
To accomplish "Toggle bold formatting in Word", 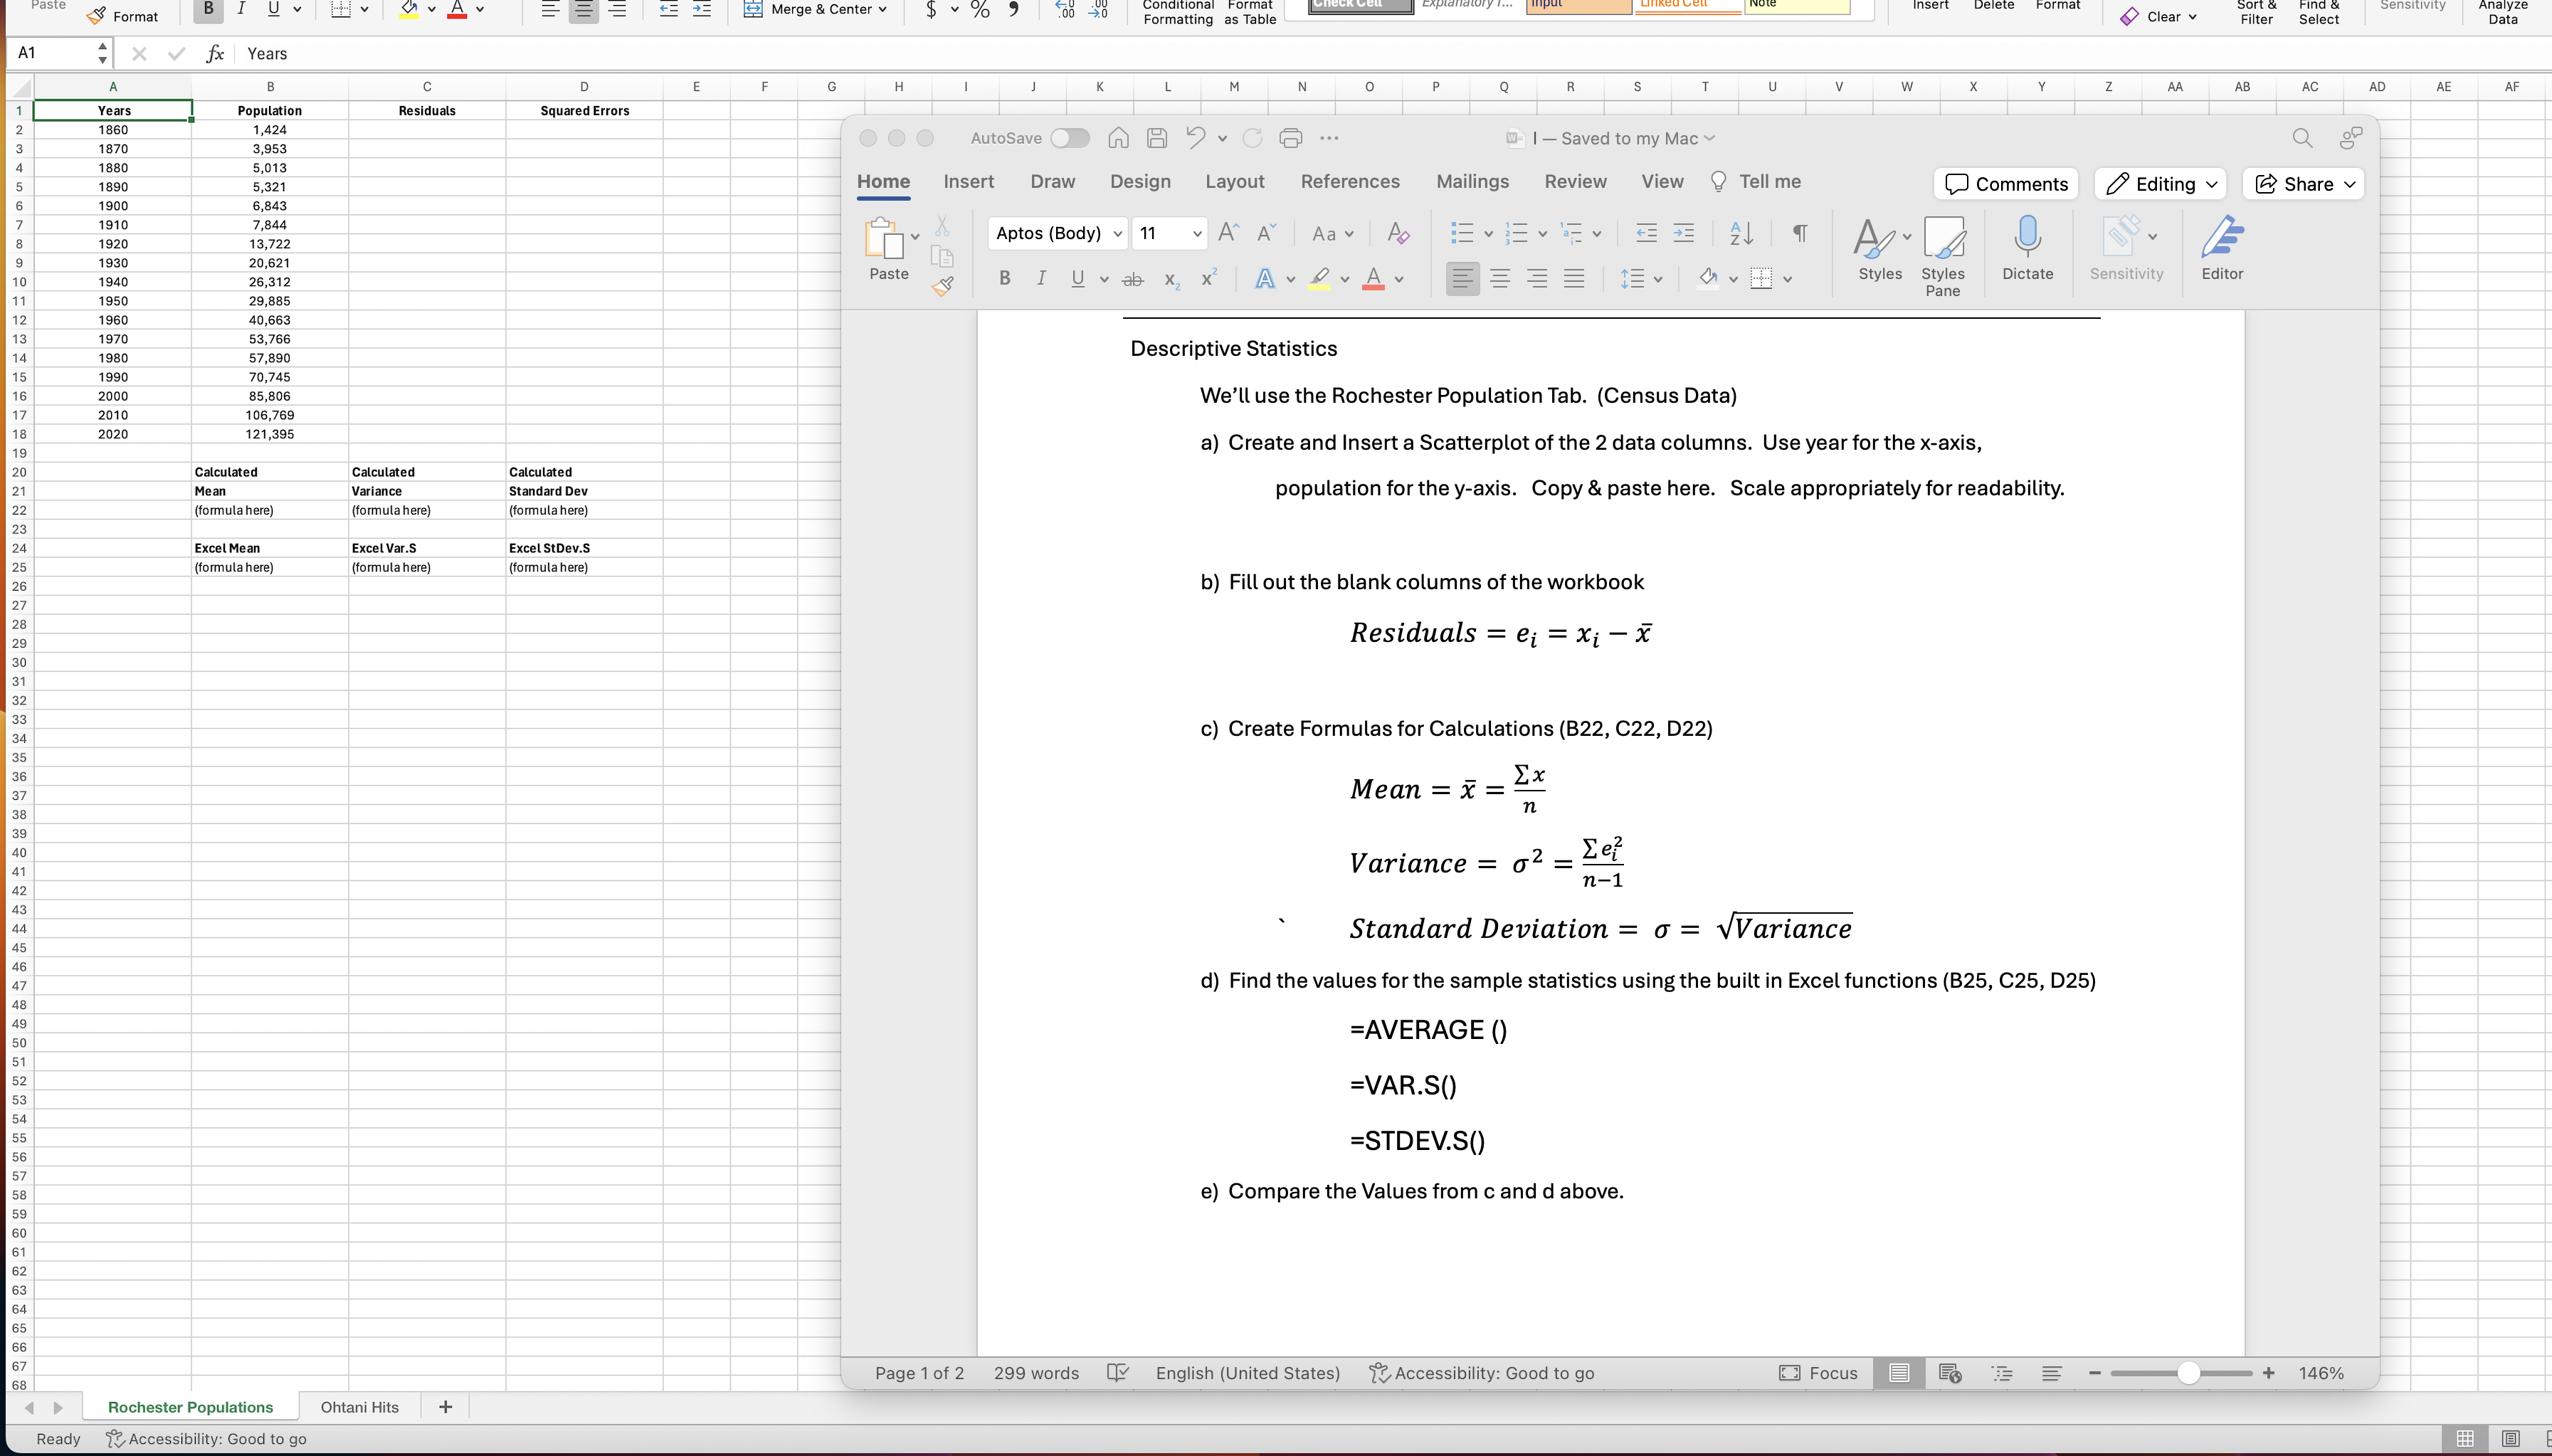I will [x=1004, y=278].
